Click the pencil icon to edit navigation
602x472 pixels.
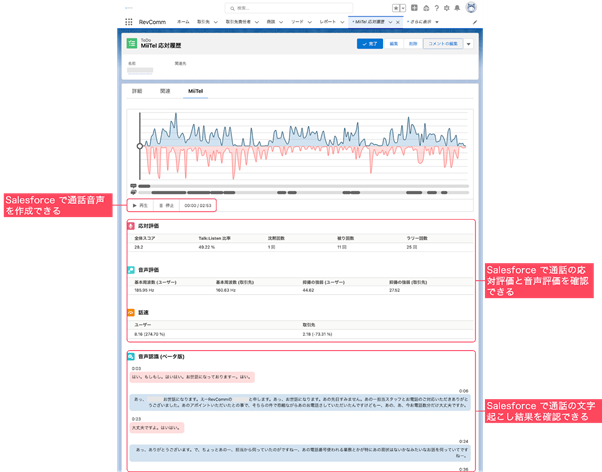tap(475, 22)
